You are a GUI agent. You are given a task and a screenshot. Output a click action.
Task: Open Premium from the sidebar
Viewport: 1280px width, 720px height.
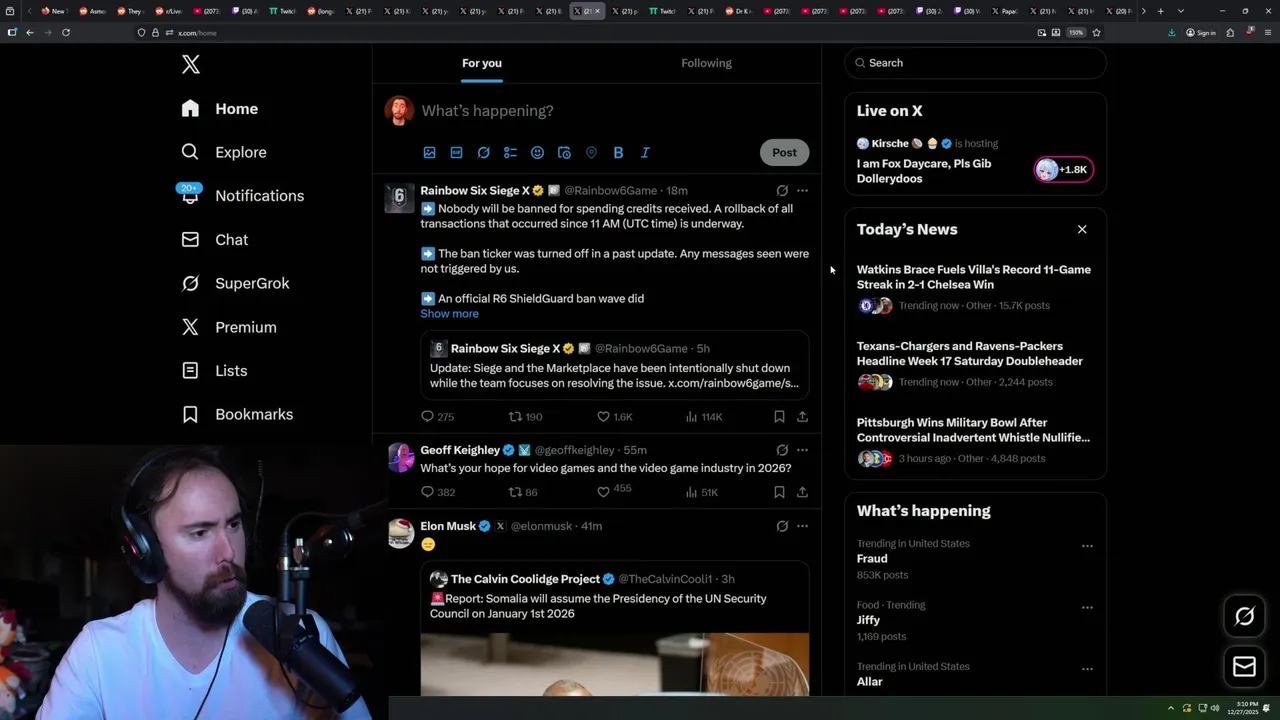click(x=229, y=327)
